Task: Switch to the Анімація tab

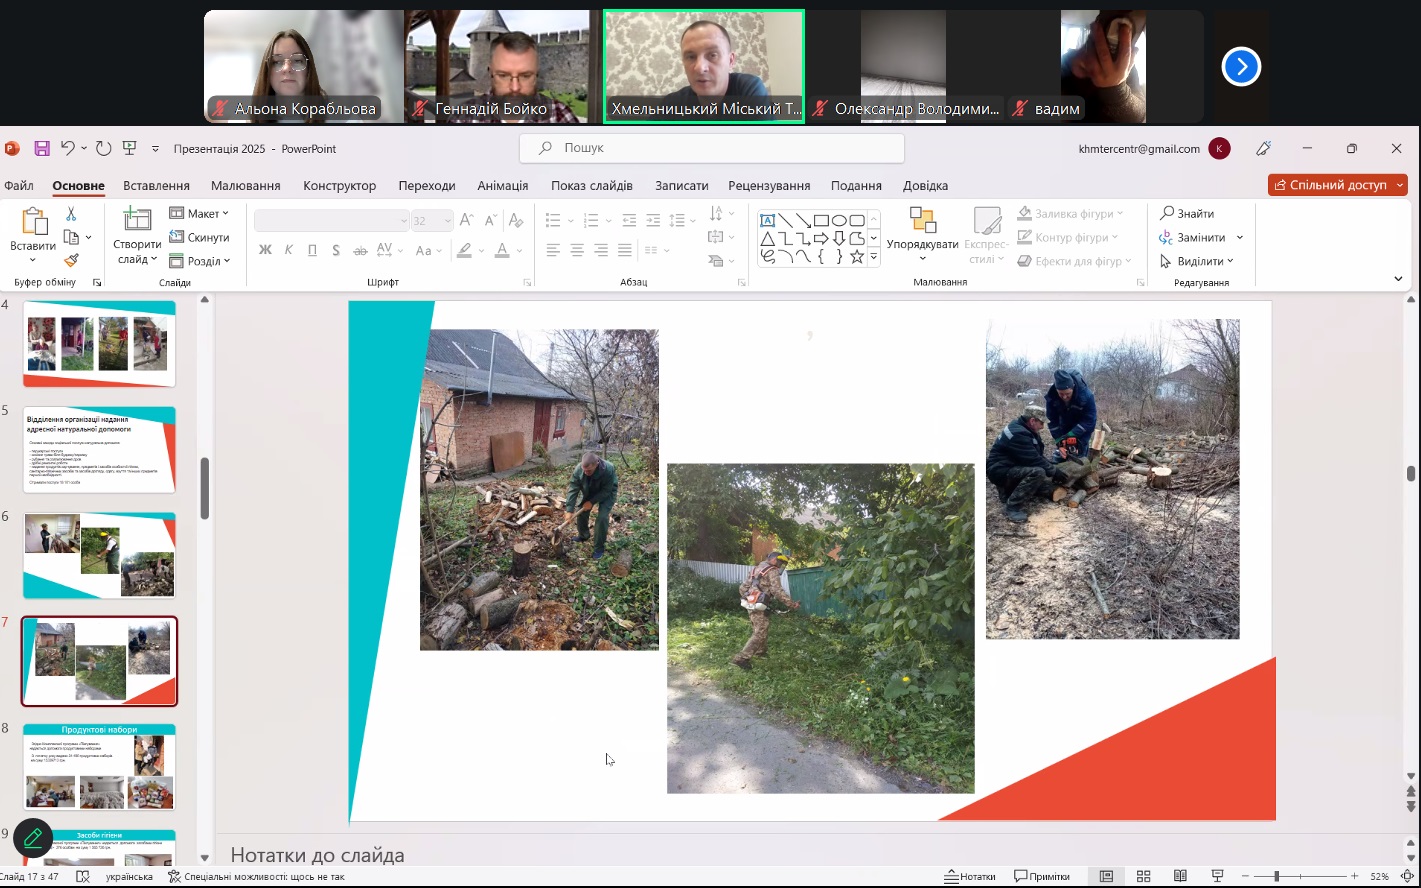Action: click(502, 186)
